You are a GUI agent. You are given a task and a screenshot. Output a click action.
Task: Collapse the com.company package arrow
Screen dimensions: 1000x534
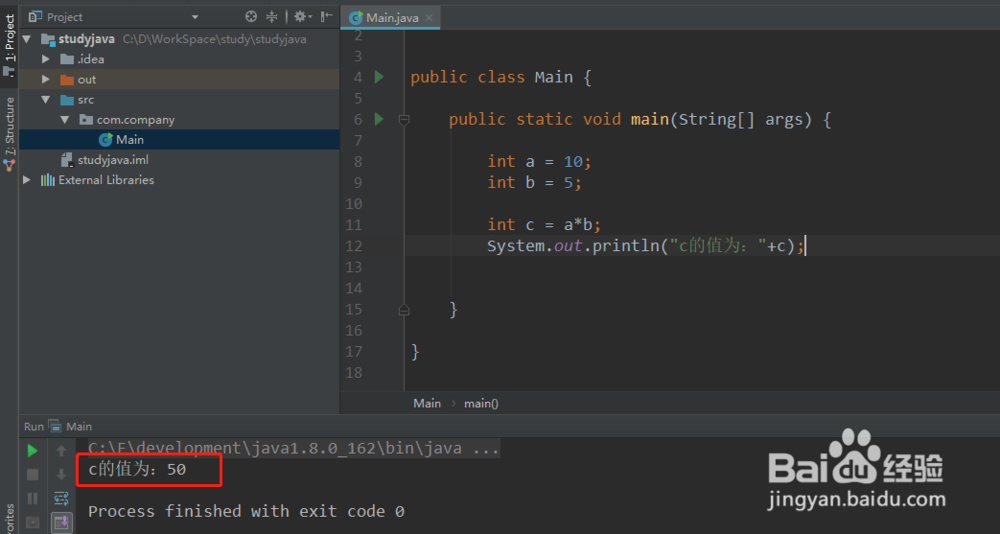coord(65,120)
